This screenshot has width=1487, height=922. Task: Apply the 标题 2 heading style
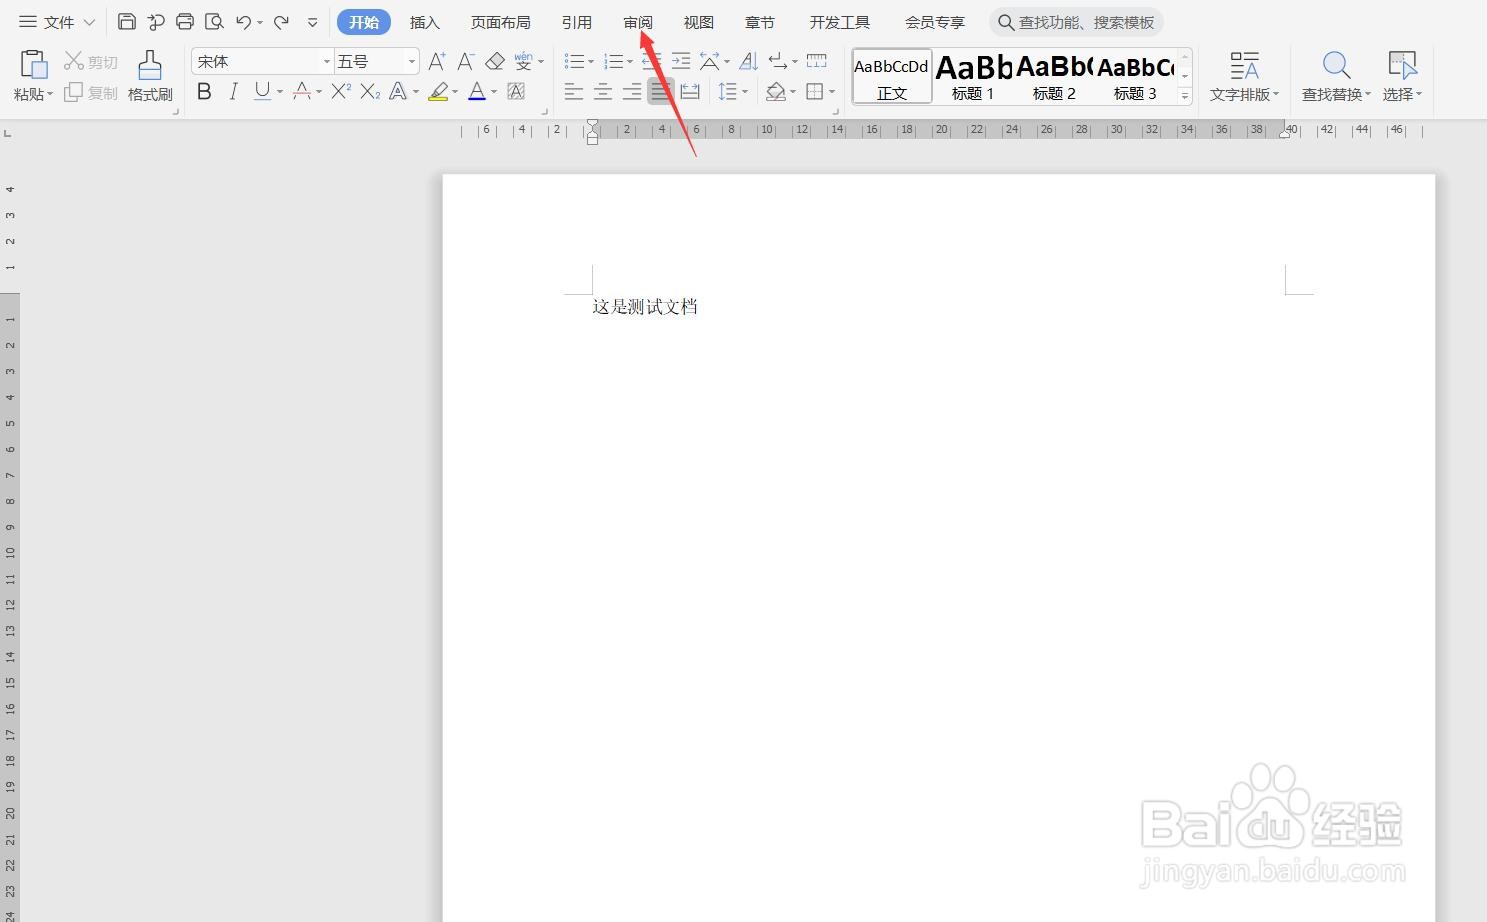pos(1054,76)
